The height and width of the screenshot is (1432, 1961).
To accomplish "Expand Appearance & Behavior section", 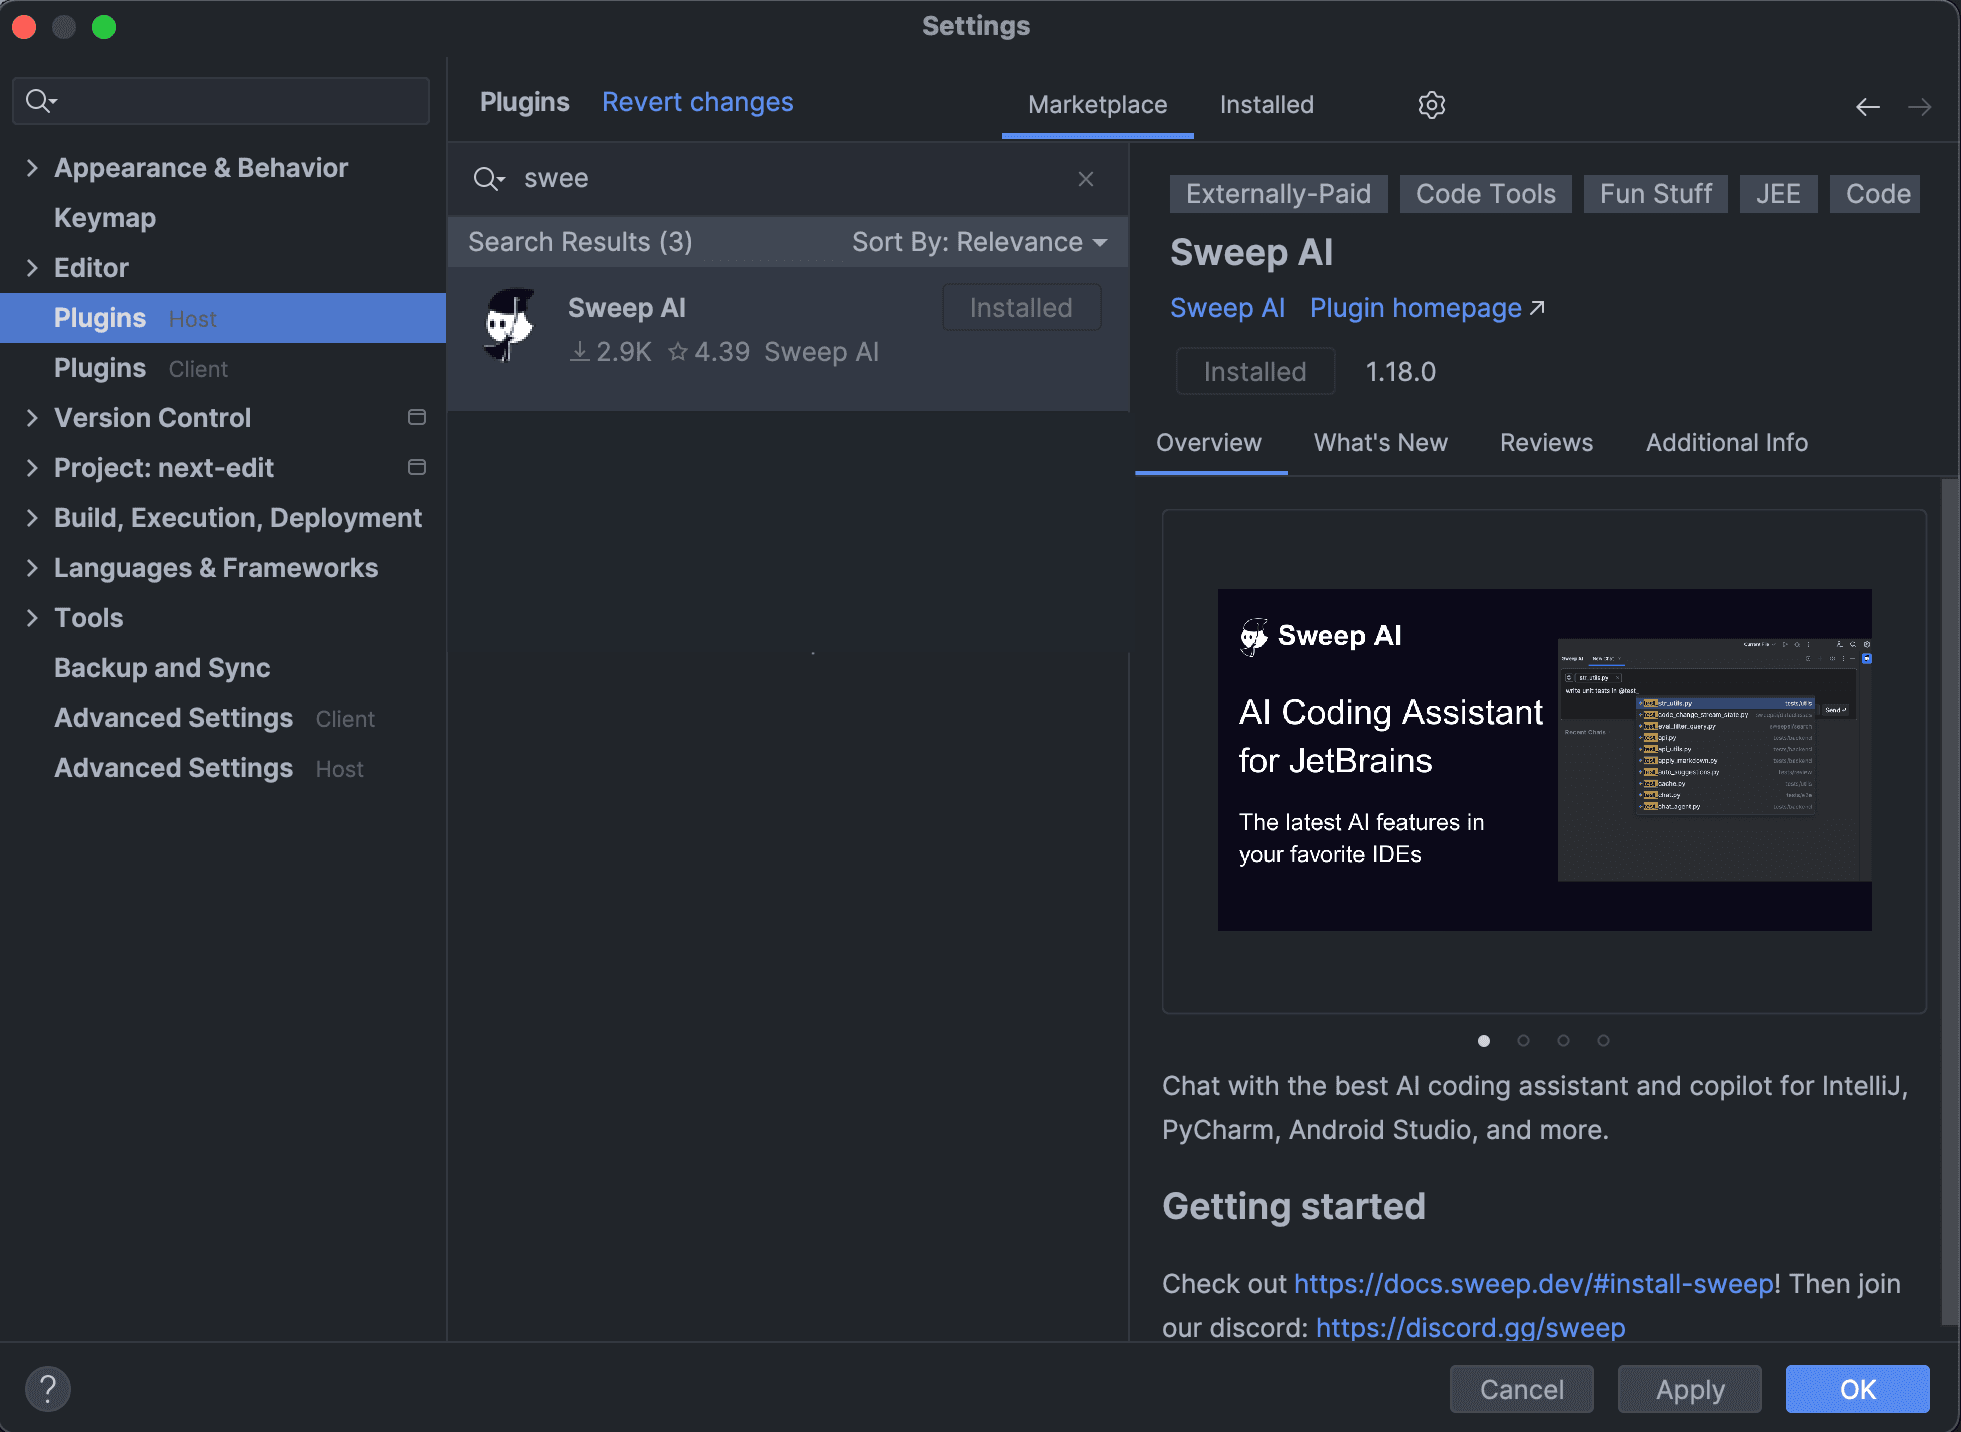I will point(32,168).
